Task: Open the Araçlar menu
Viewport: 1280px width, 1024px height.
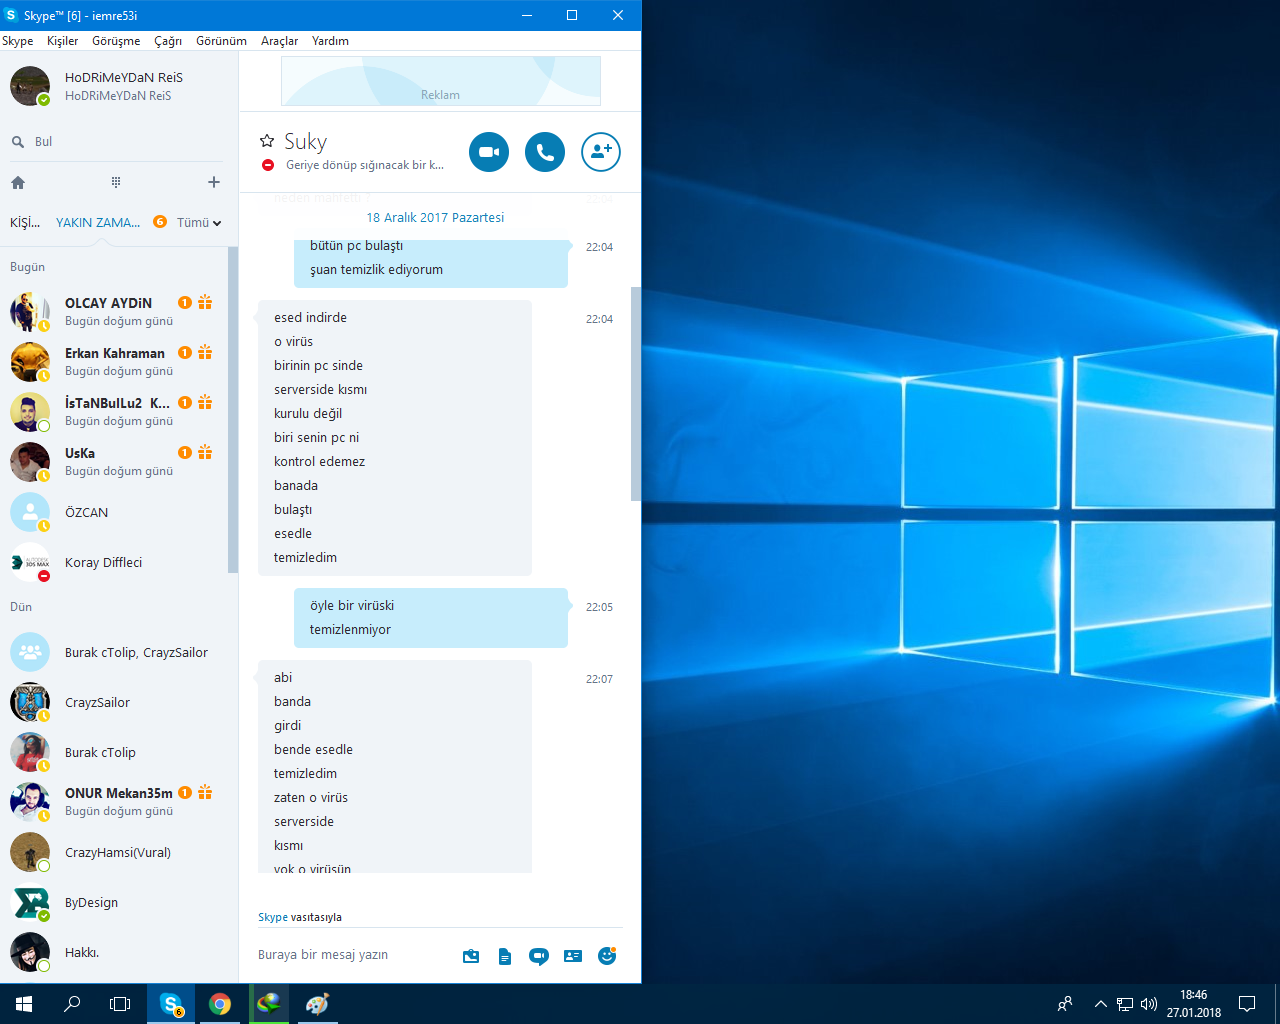Action: tap(279, 41)
